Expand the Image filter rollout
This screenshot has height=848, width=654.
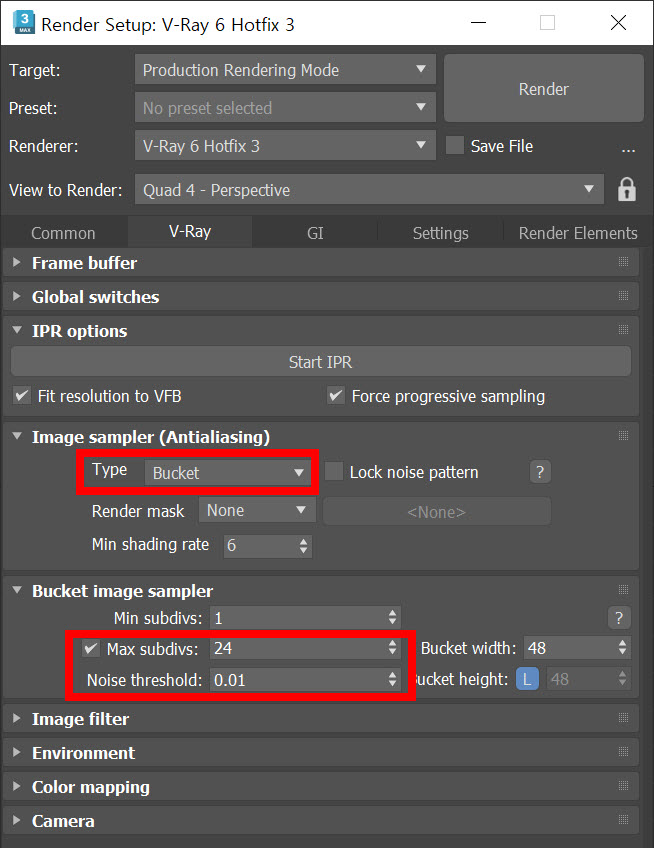click(x=17, y=718)
